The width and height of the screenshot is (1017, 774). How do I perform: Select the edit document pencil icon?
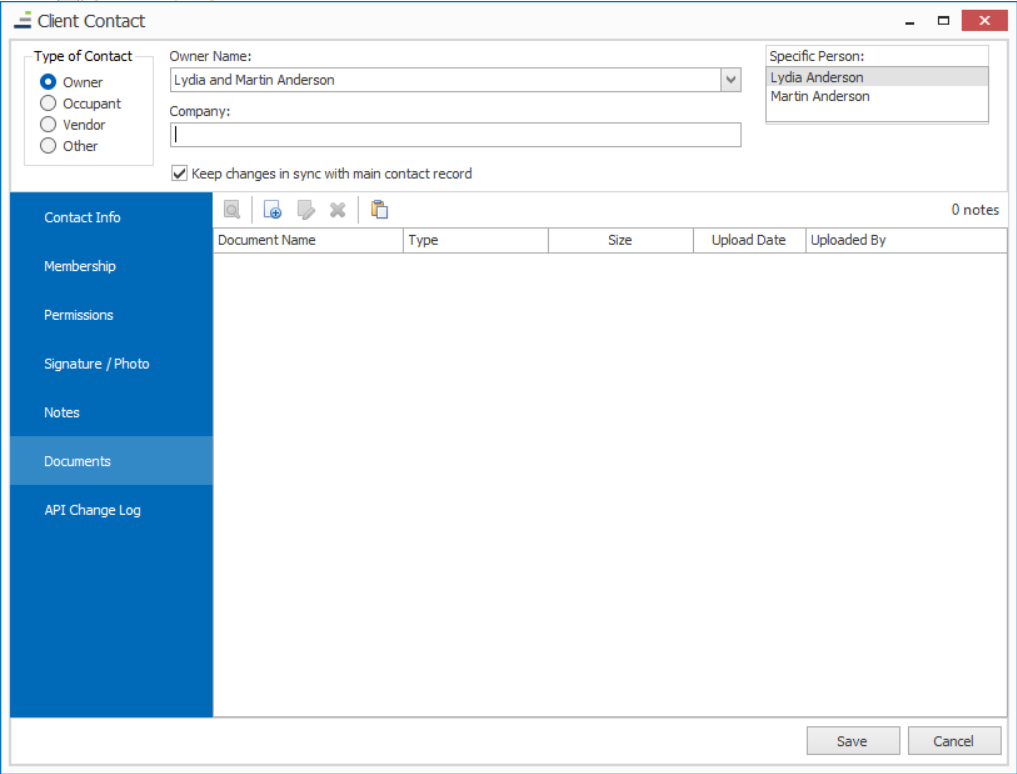point(307,209)
